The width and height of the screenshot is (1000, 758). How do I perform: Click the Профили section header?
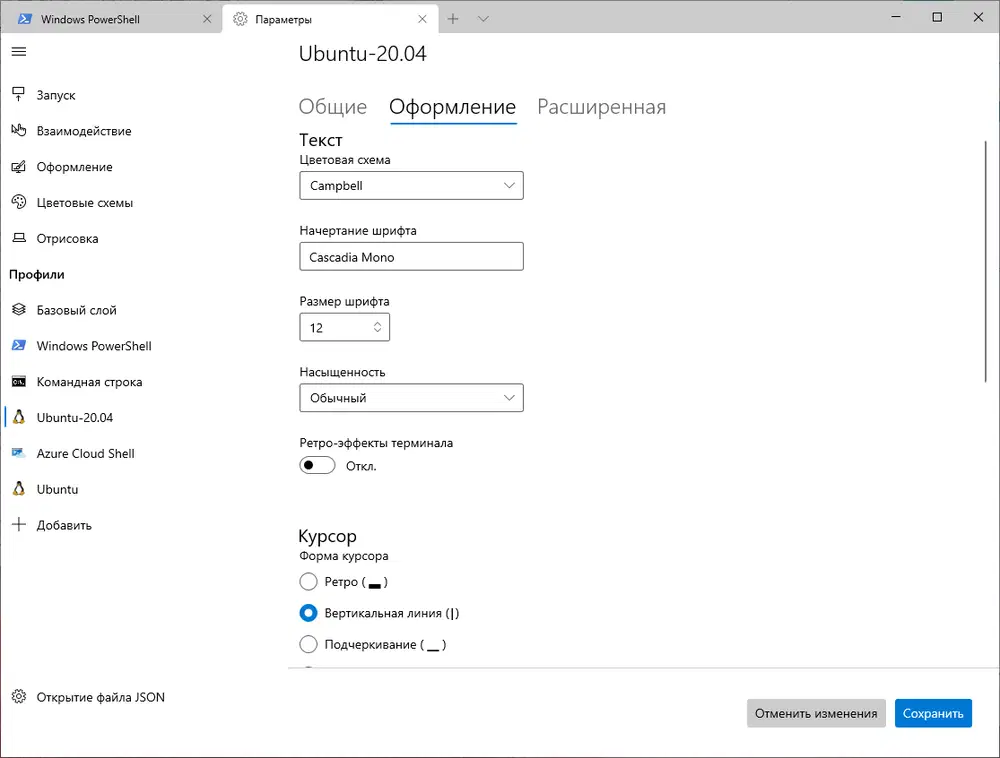pyautogui.click(x=37, y=274)
